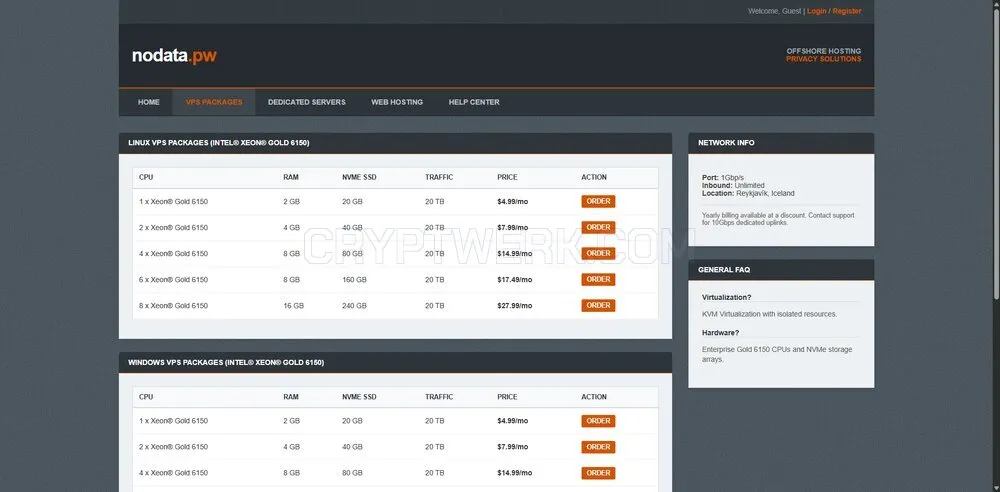Order the Linux 8 x Xeon $27.99/mo plan
The height and width of the screenshot is (492, 1000).
(598, 306)
